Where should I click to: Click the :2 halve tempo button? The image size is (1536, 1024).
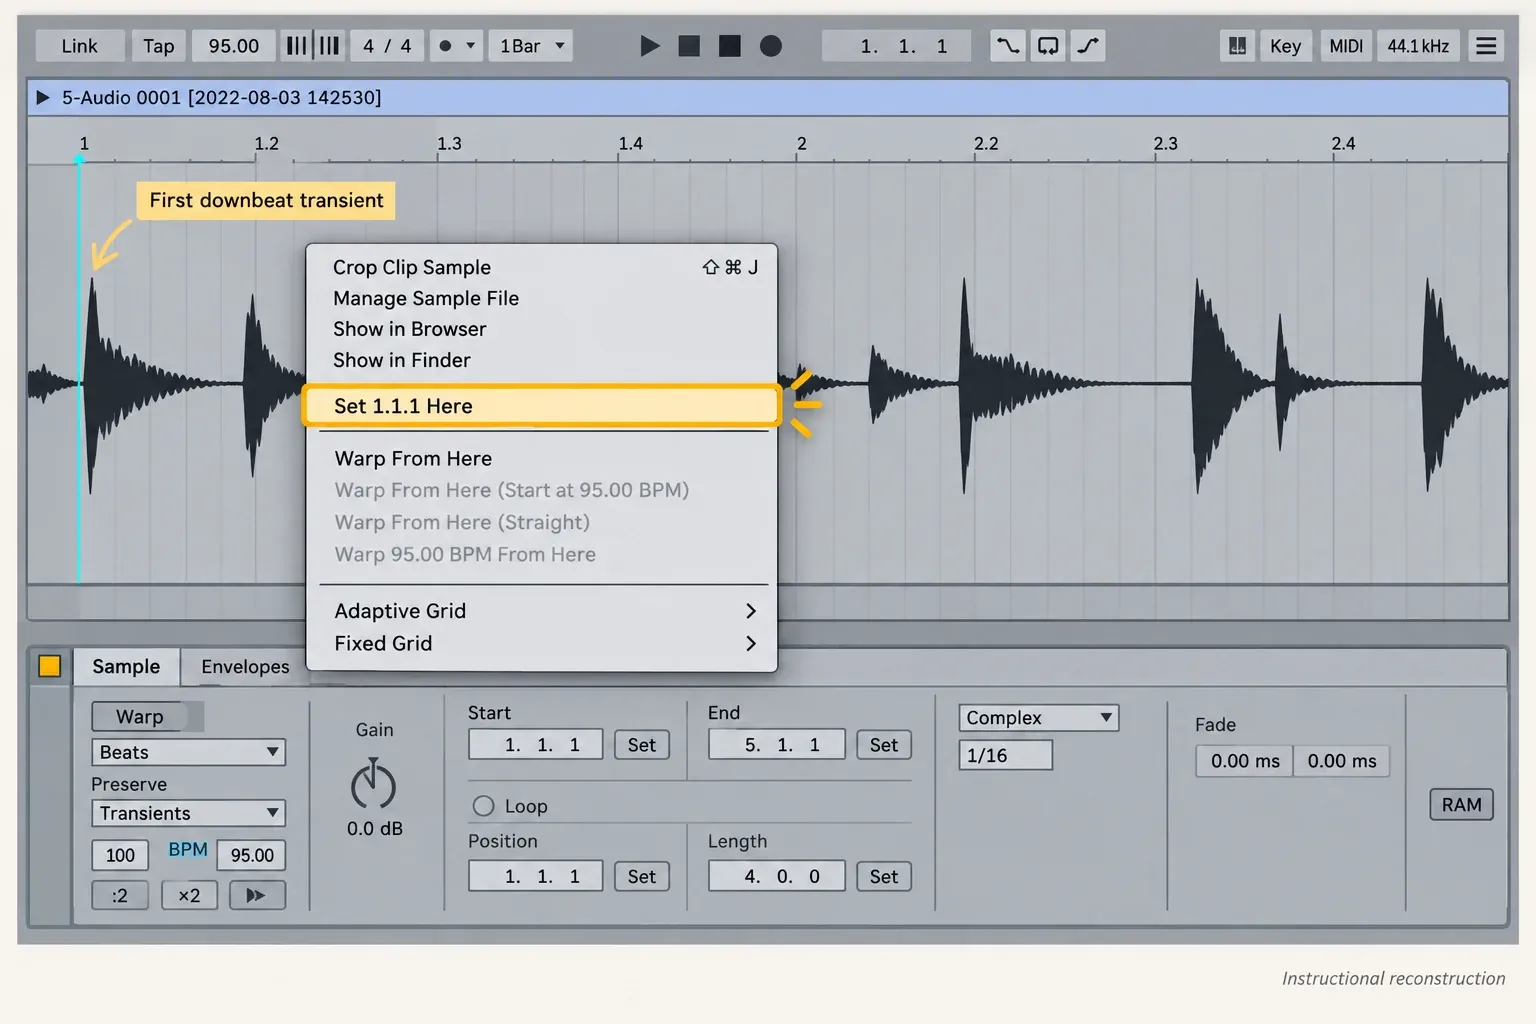coord(120,895)
